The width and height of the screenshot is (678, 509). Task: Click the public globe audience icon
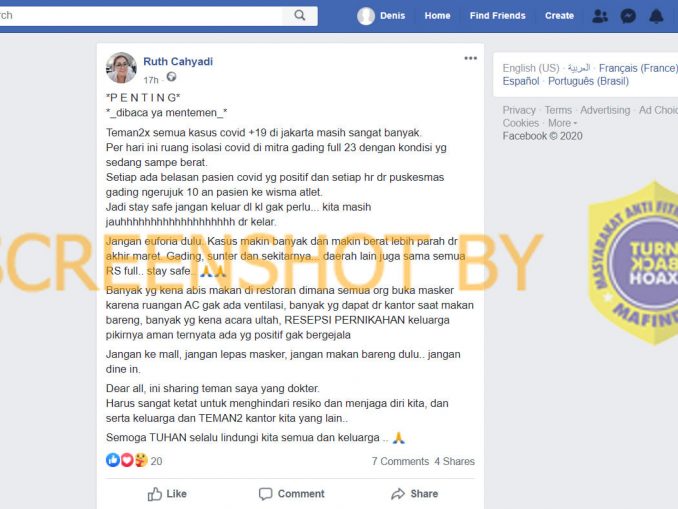coord(171,77)
